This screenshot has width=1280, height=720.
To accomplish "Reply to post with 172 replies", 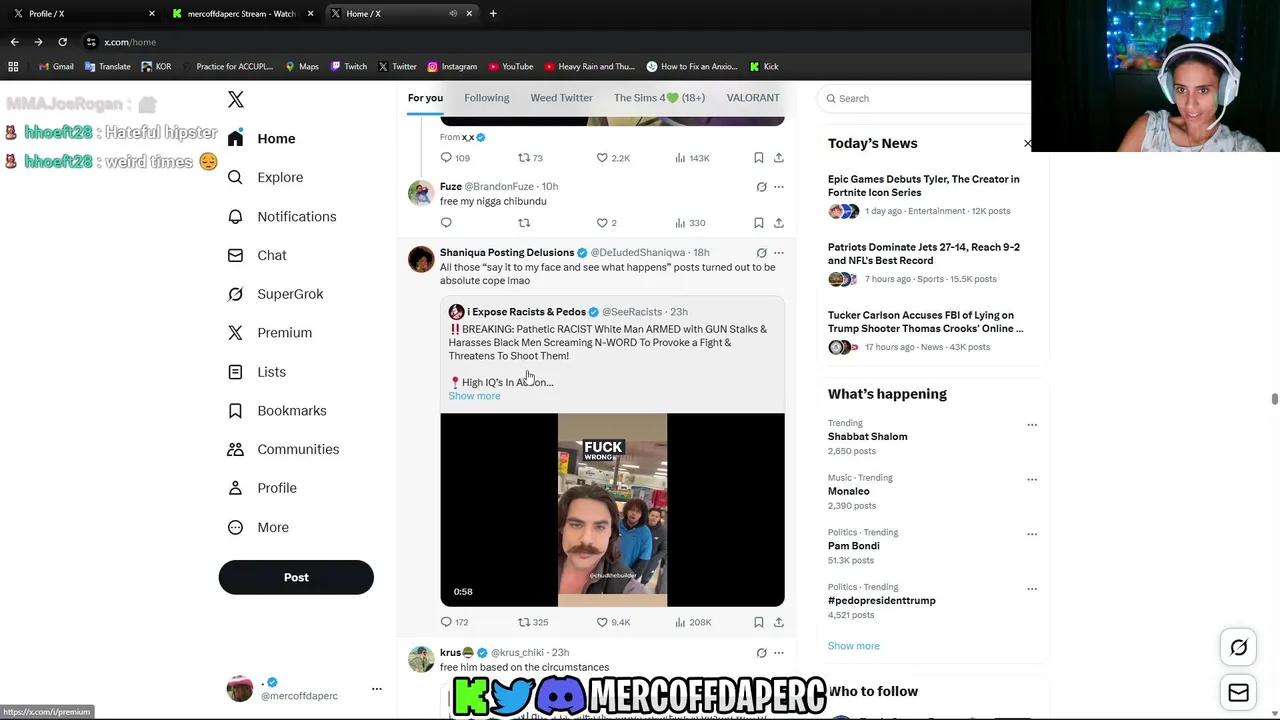I will pyautogui.click(x=454, y=622).
